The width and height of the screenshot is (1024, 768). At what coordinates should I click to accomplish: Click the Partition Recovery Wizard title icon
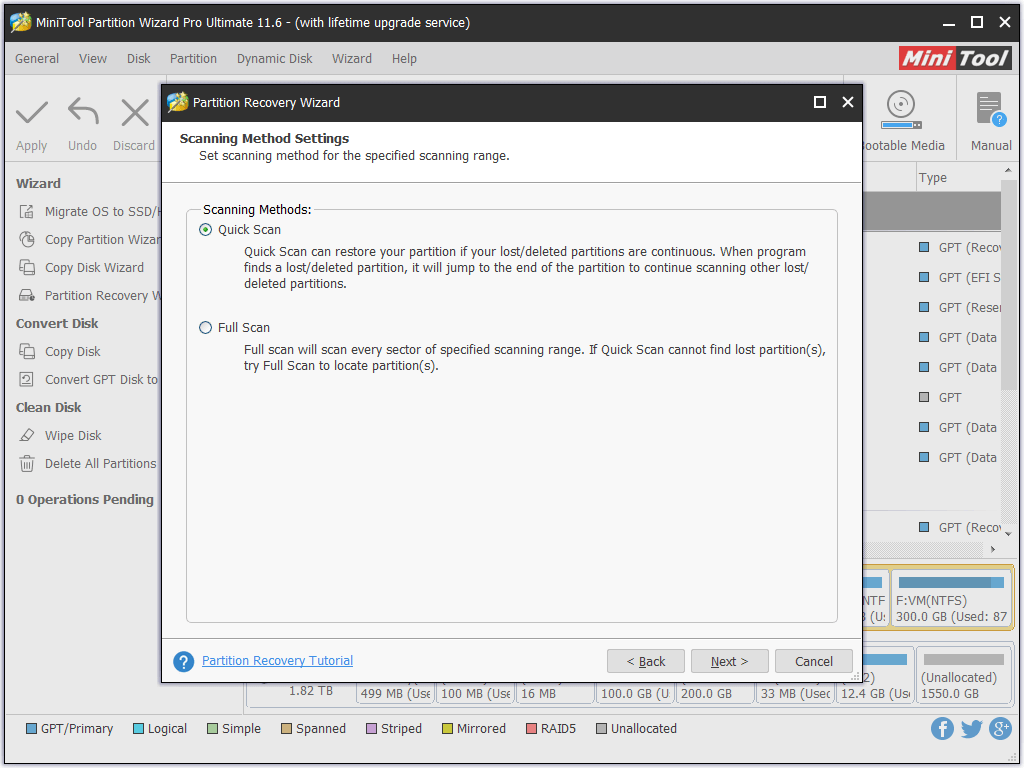178,103
